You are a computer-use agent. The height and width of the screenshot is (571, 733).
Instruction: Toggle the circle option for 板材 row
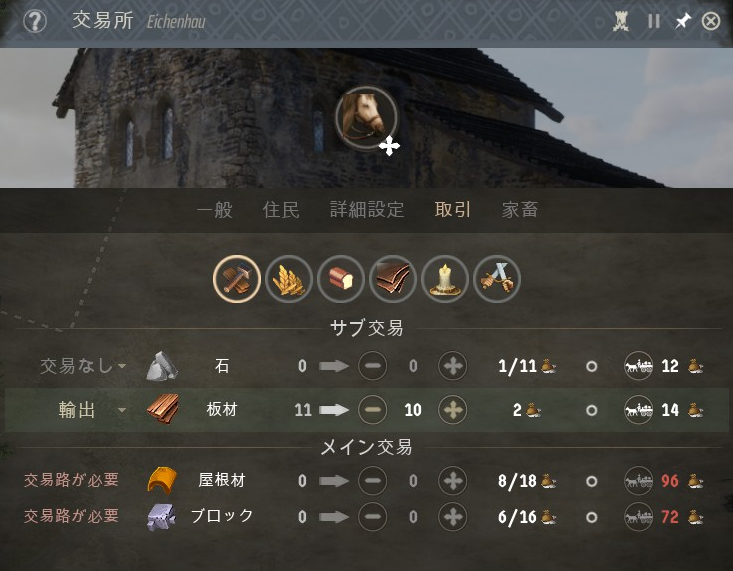pos(591,410)
